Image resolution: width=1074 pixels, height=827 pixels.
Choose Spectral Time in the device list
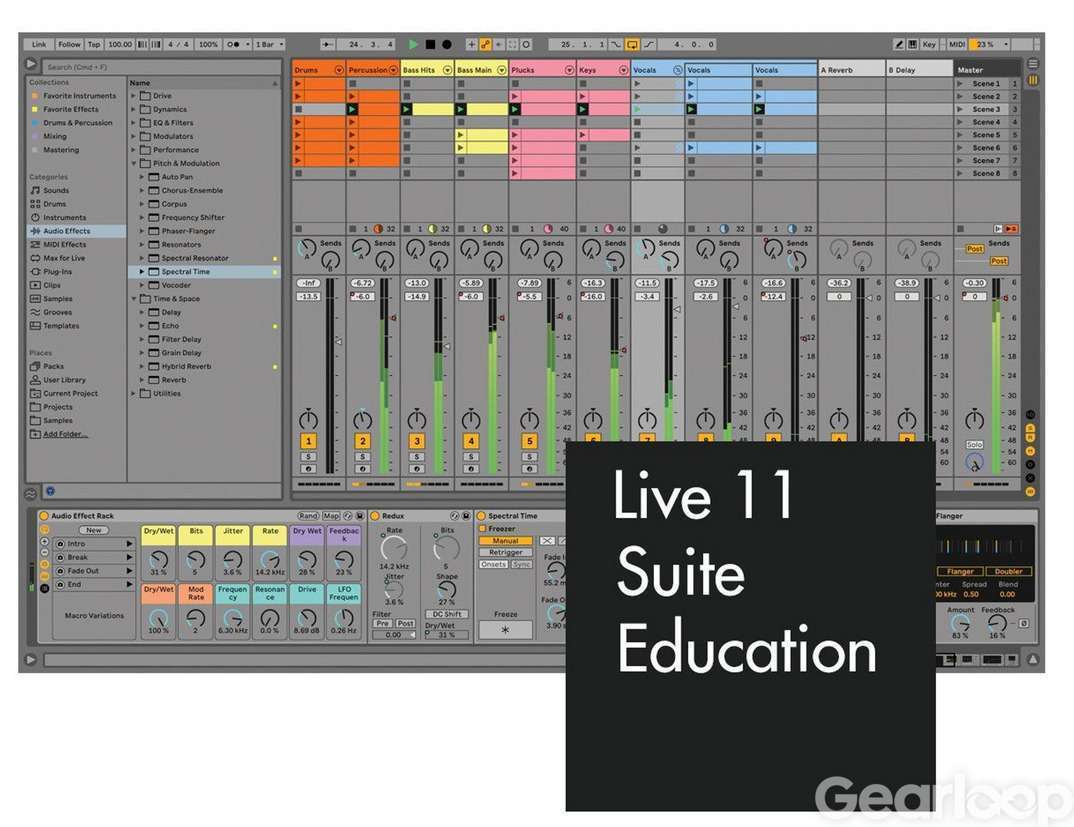coord(186,272)
